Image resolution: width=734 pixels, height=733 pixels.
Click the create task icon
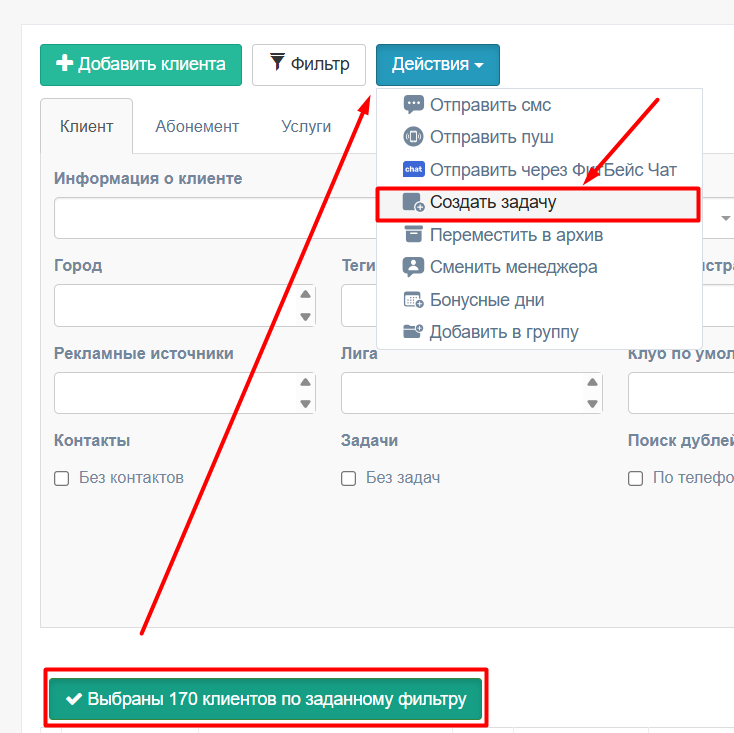pos(413,202)
